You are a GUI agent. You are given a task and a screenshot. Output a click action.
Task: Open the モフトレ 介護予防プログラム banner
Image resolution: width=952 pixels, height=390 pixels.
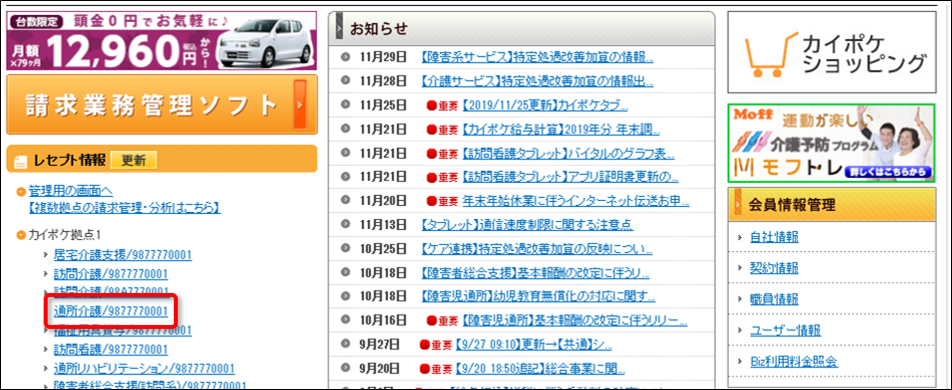(832, 143)
